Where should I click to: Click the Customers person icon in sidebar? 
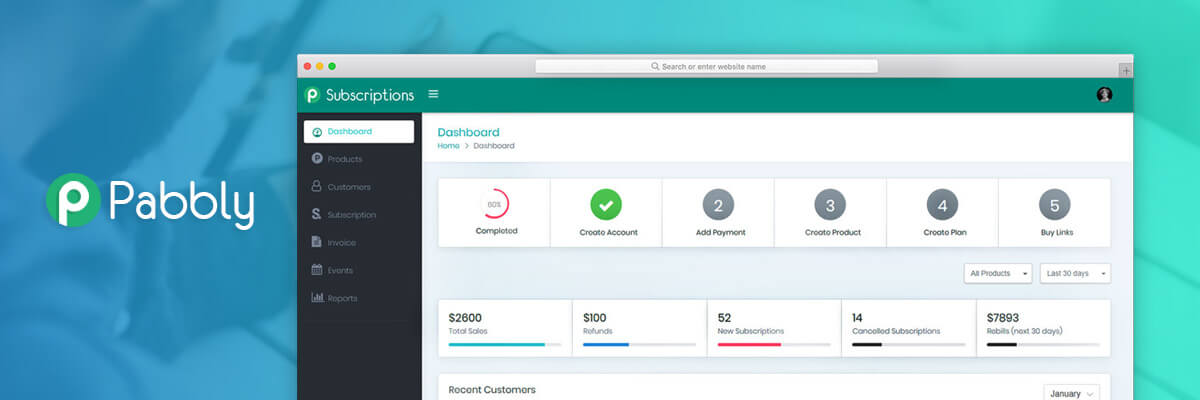[x=317, y=187]
